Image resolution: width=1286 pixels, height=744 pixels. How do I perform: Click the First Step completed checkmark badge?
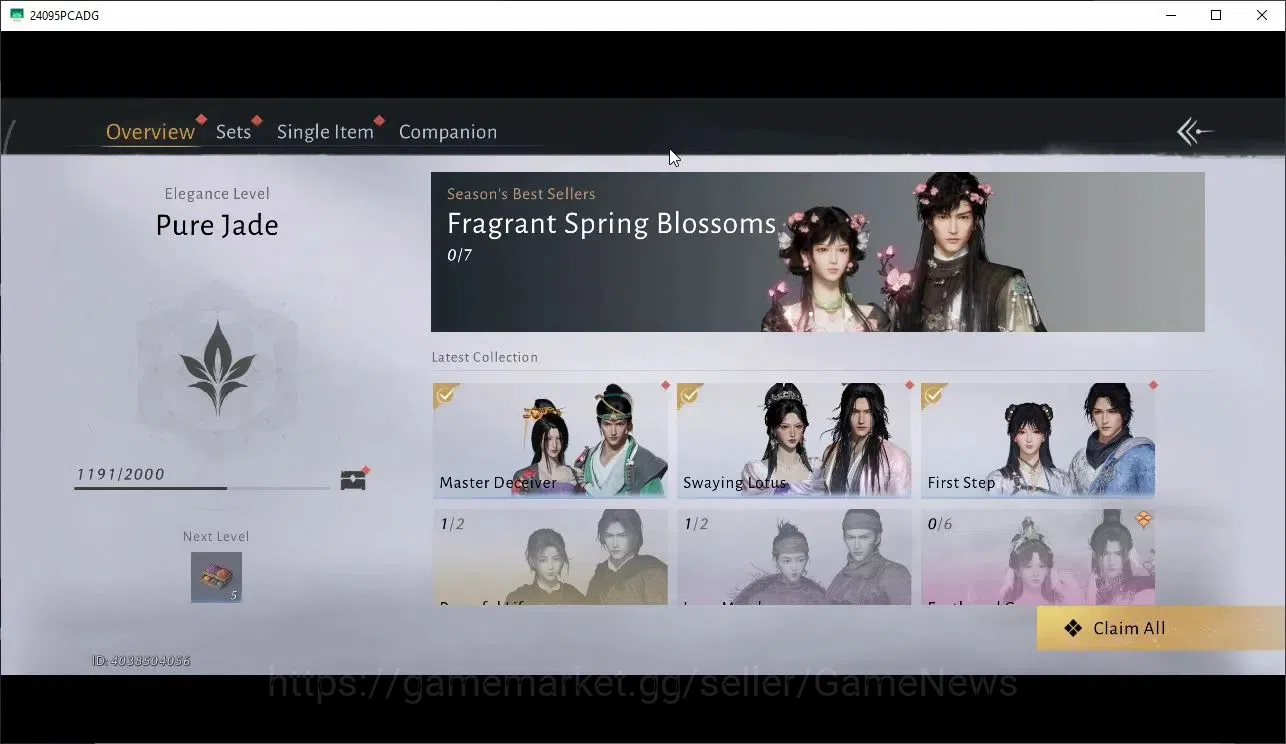point(934,396)
